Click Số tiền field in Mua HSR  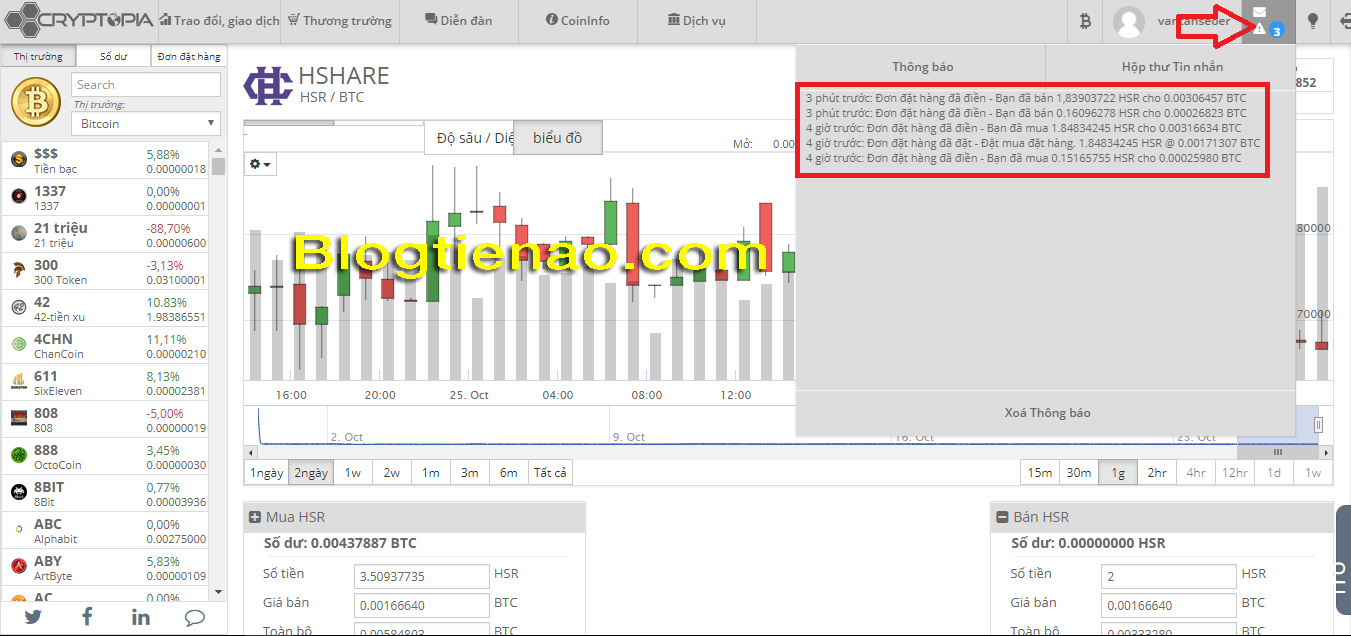coord(421,576)
